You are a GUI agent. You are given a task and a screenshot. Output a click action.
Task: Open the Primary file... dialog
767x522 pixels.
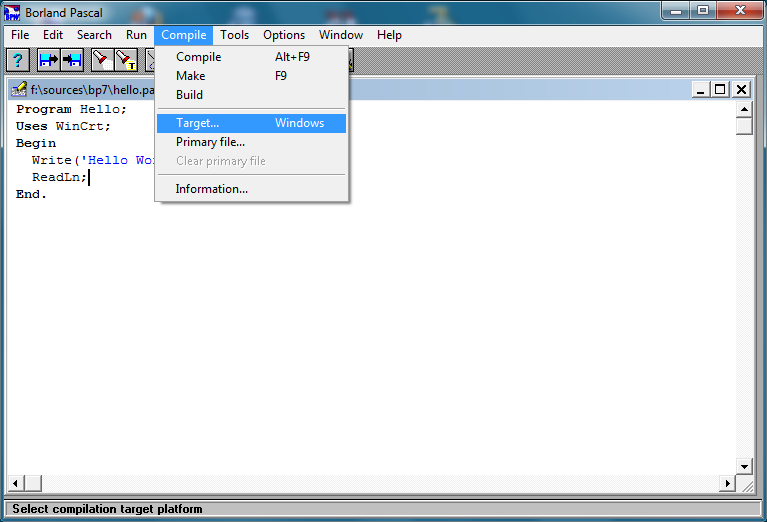coord(210,142)
